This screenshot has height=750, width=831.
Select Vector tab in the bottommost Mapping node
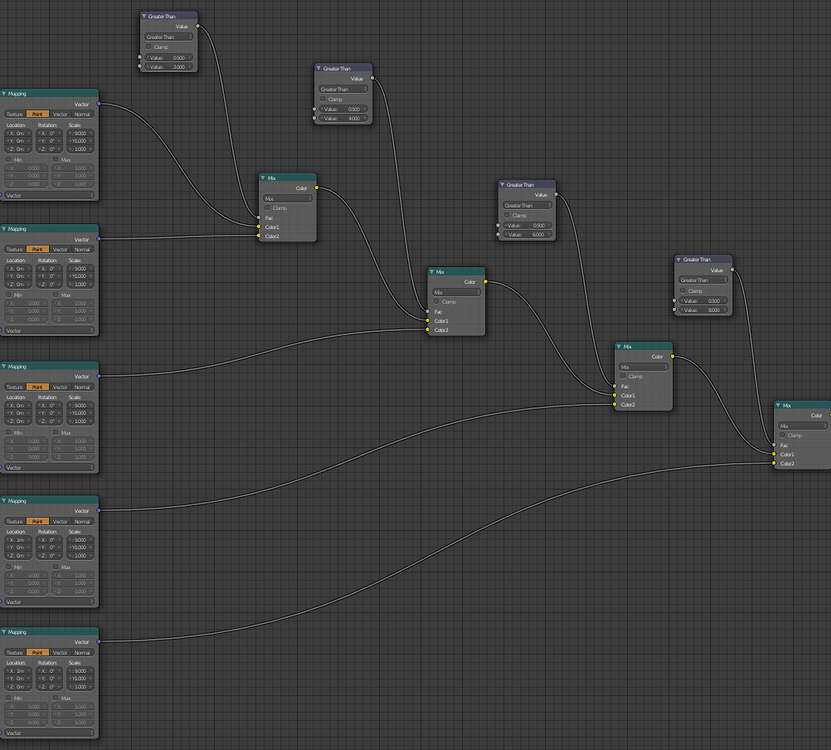click(60, 652)
